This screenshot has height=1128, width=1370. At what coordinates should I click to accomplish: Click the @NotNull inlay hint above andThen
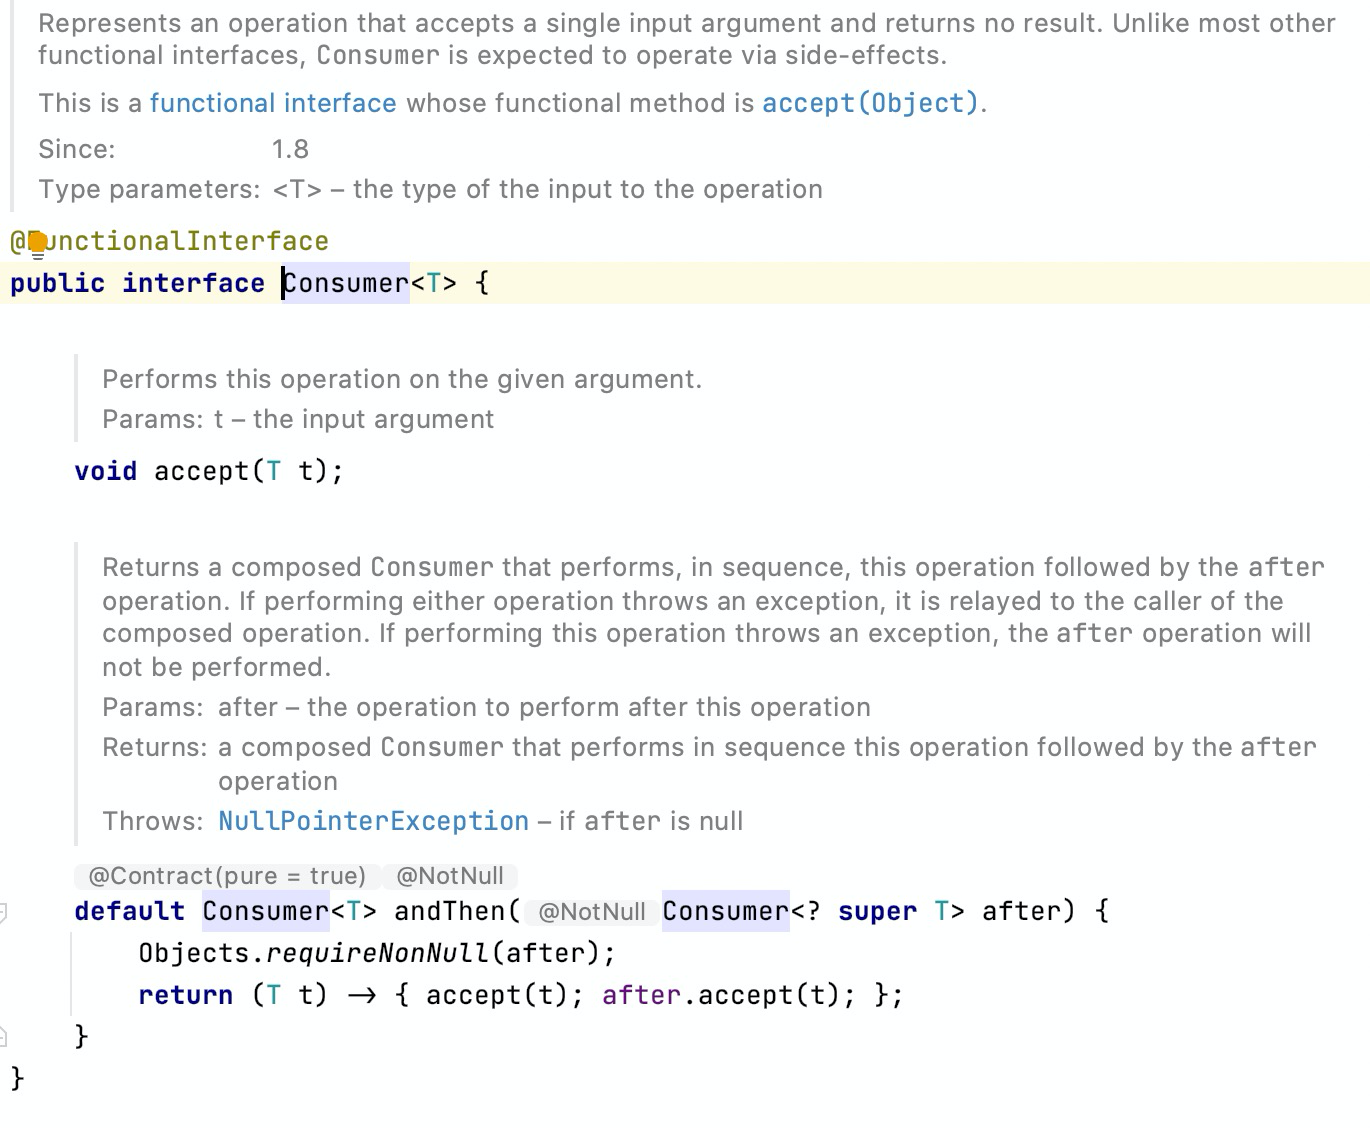[449, 876]
